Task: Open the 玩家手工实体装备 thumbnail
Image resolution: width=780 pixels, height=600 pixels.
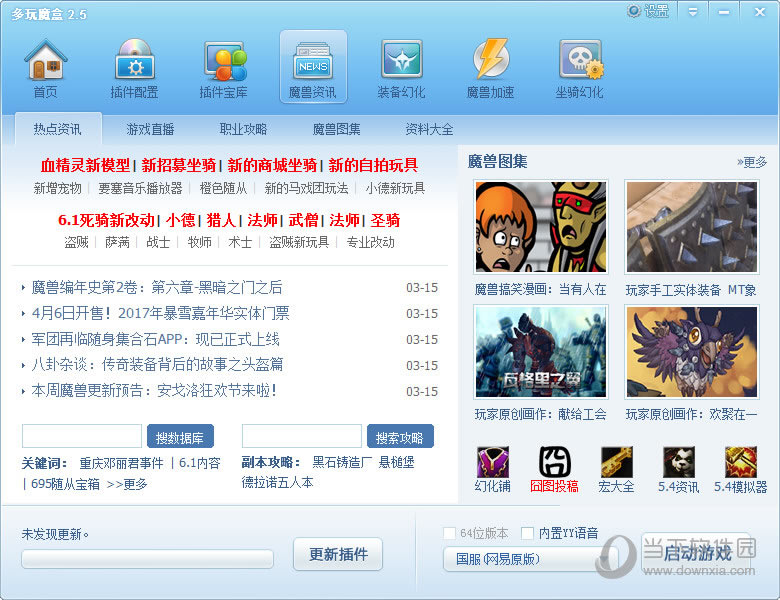Action: [692, 227]
